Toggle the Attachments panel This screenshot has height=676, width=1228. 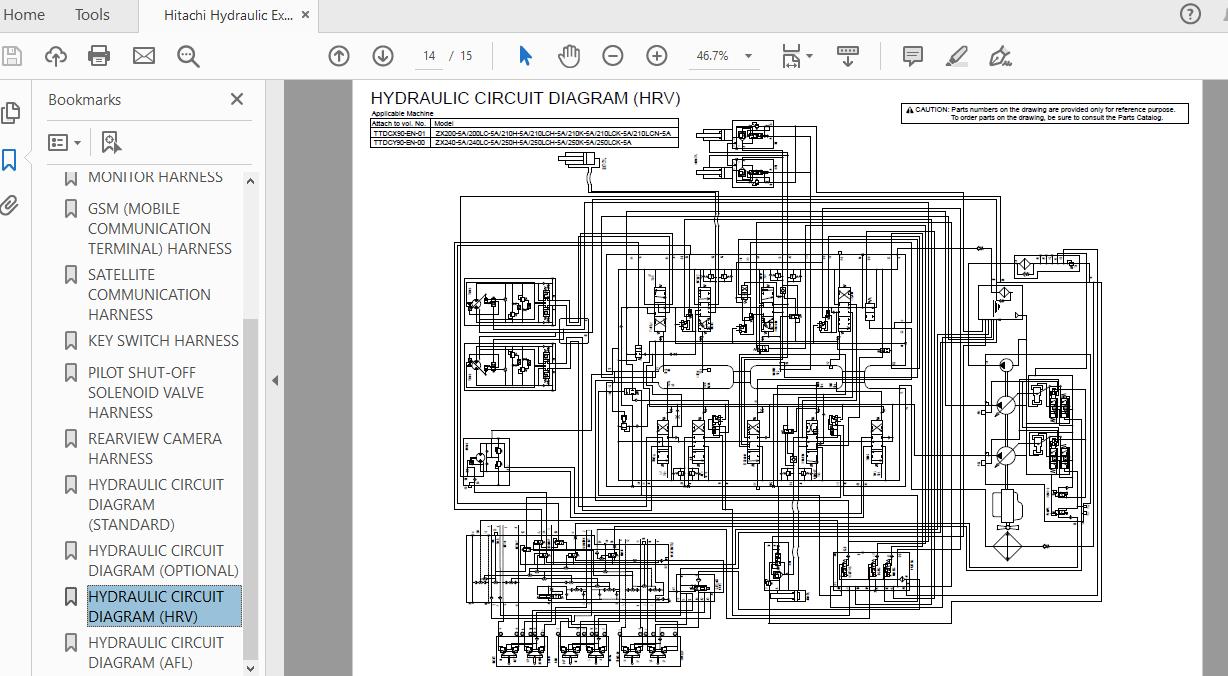(x=11, y=205)
